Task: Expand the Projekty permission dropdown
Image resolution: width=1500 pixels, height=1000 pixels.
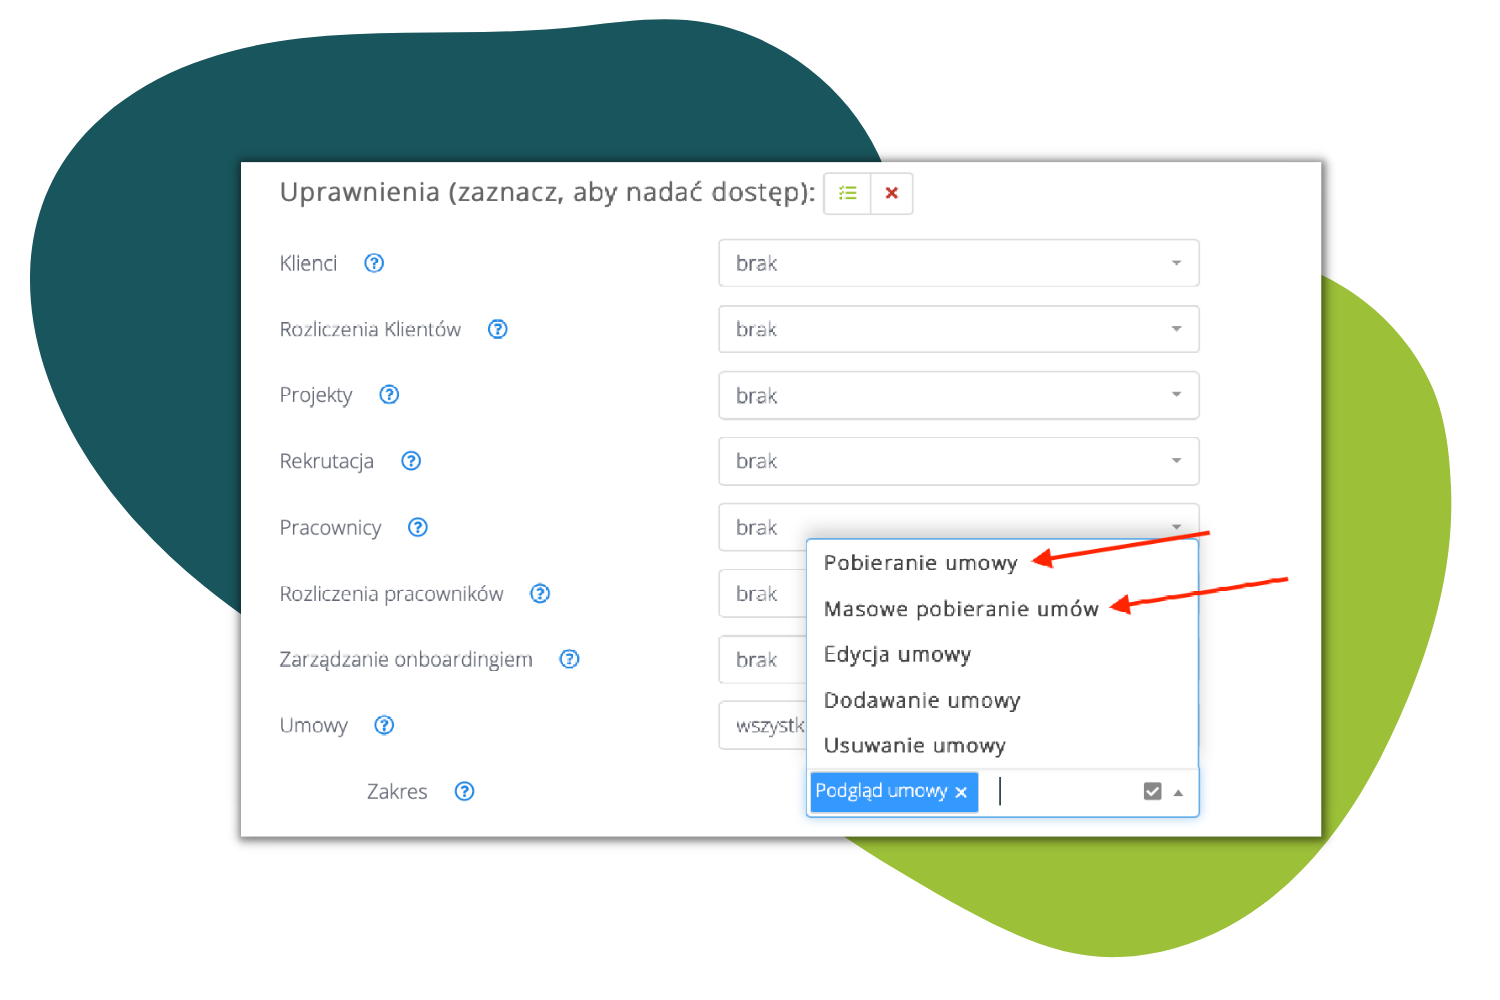Action: click(x=958, y=395)
